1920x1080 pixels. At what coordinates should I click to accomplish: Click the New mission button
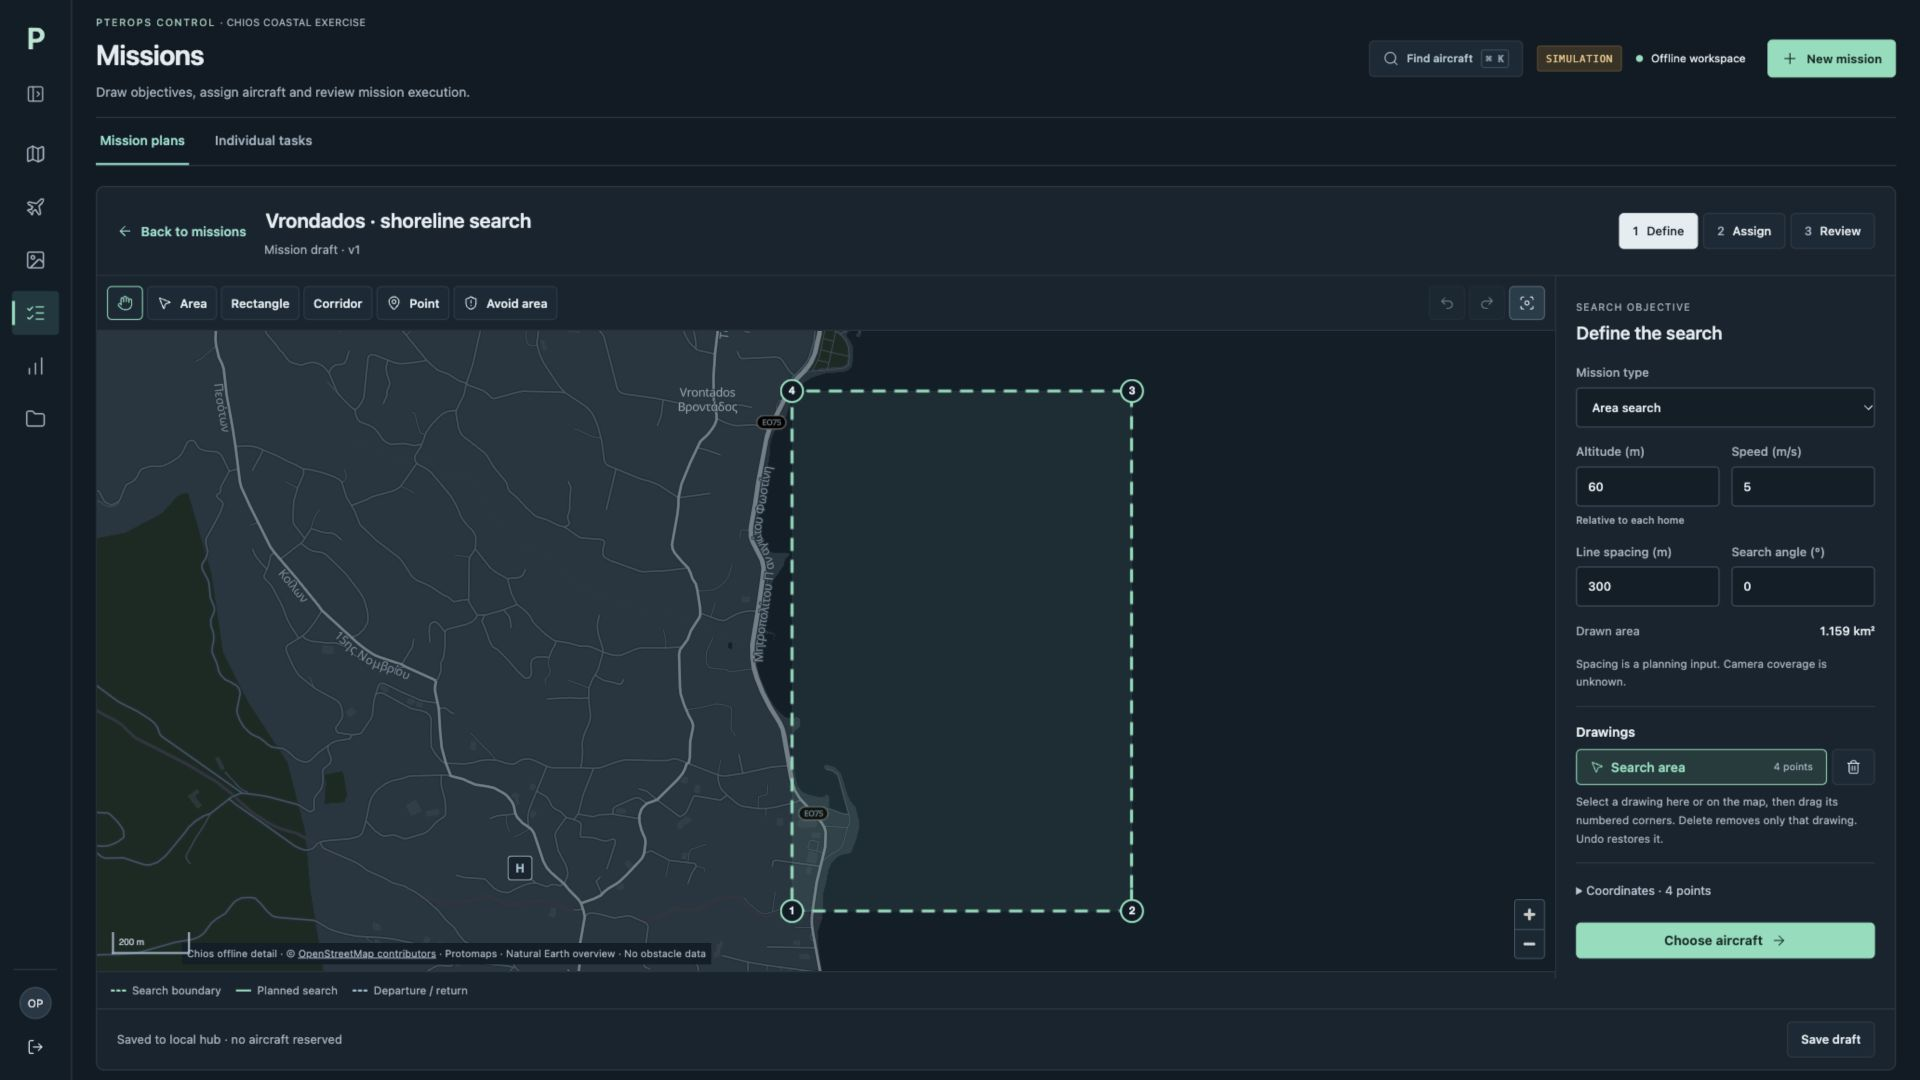coord(1831,59)
